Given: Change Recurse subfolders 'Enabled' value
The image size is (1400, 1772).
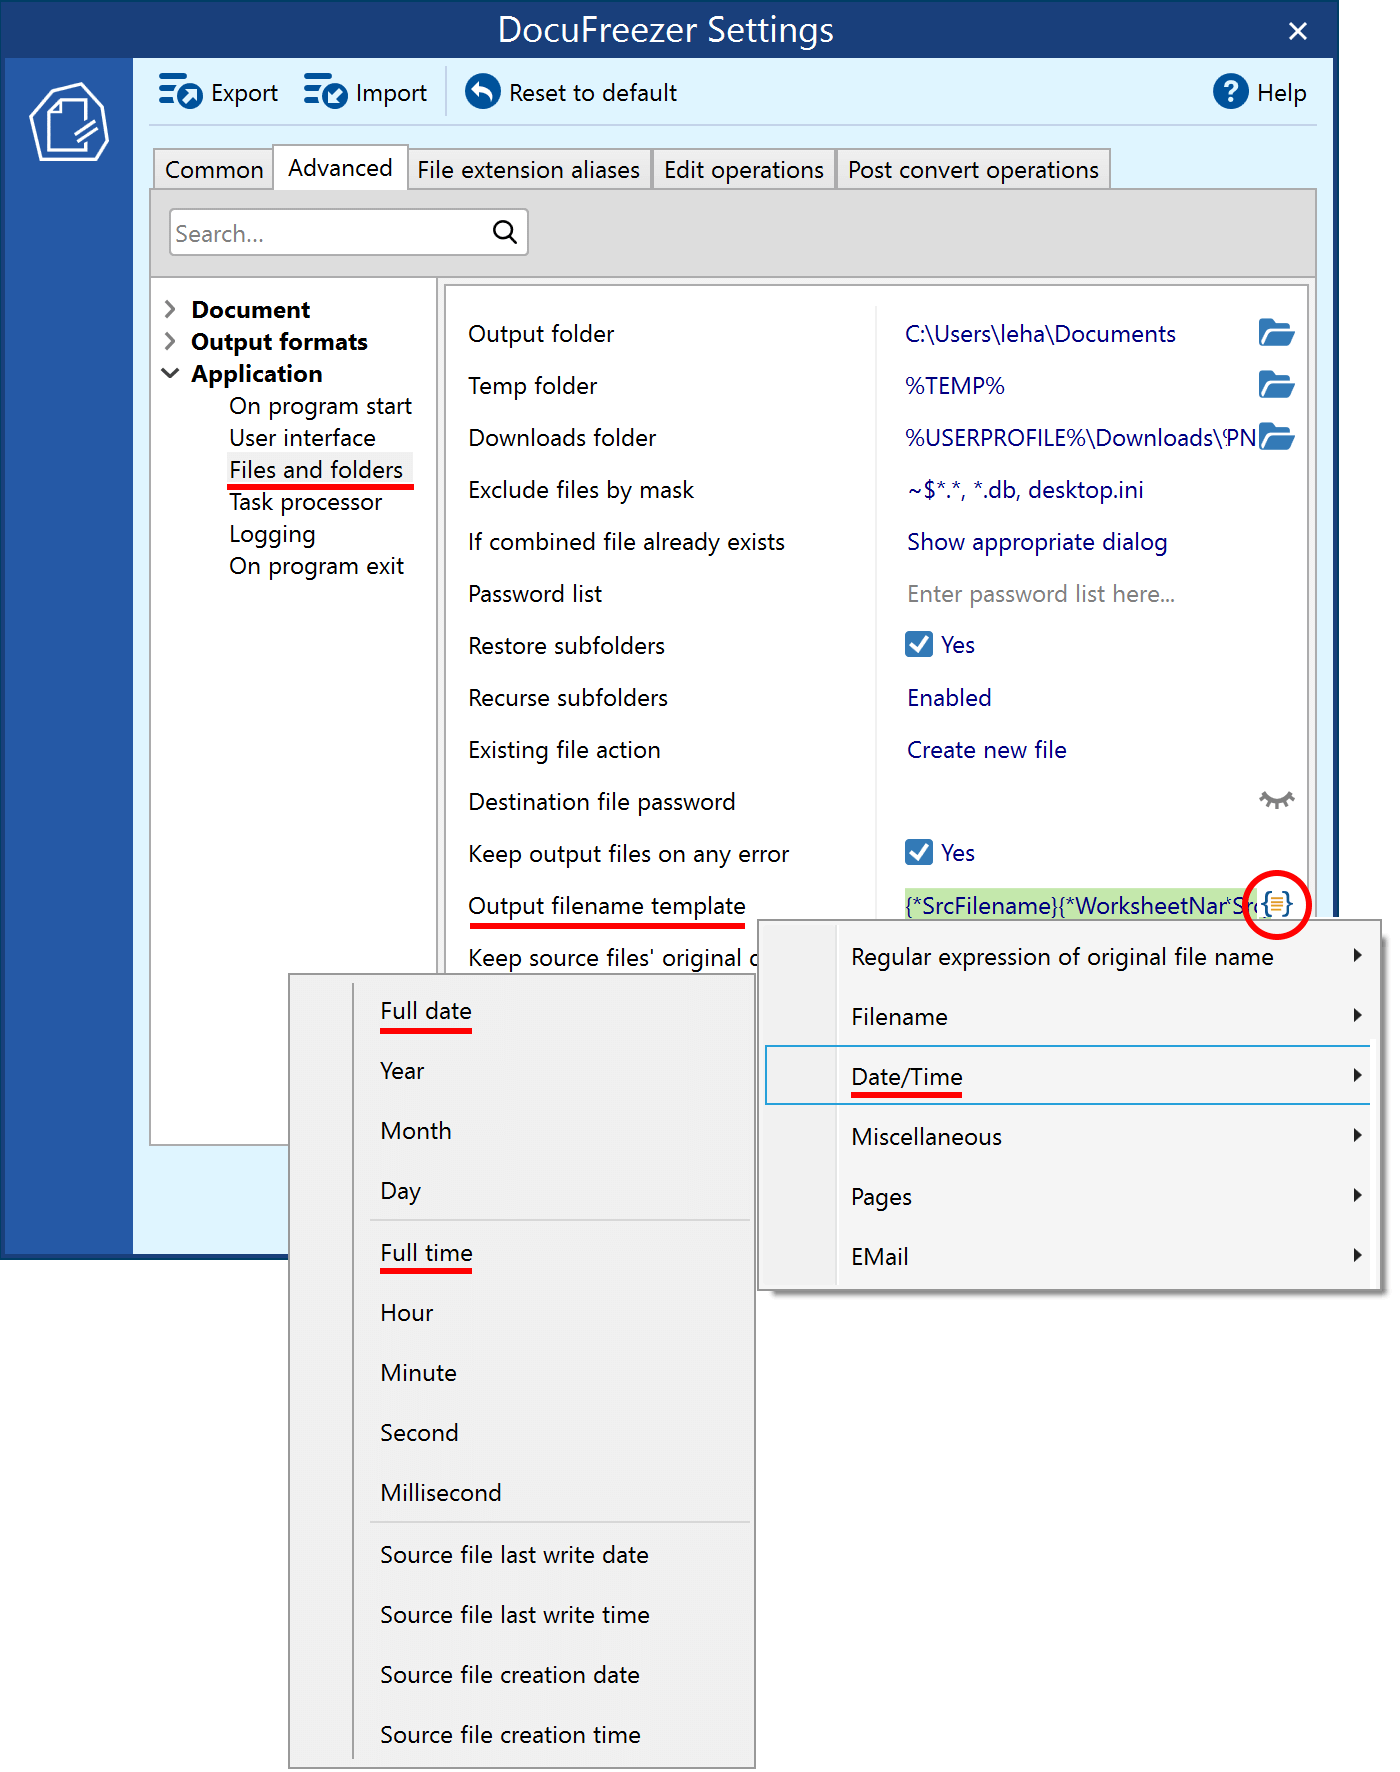Looking at the screenshot, I should pyautogui.click(x=949, y=698).
